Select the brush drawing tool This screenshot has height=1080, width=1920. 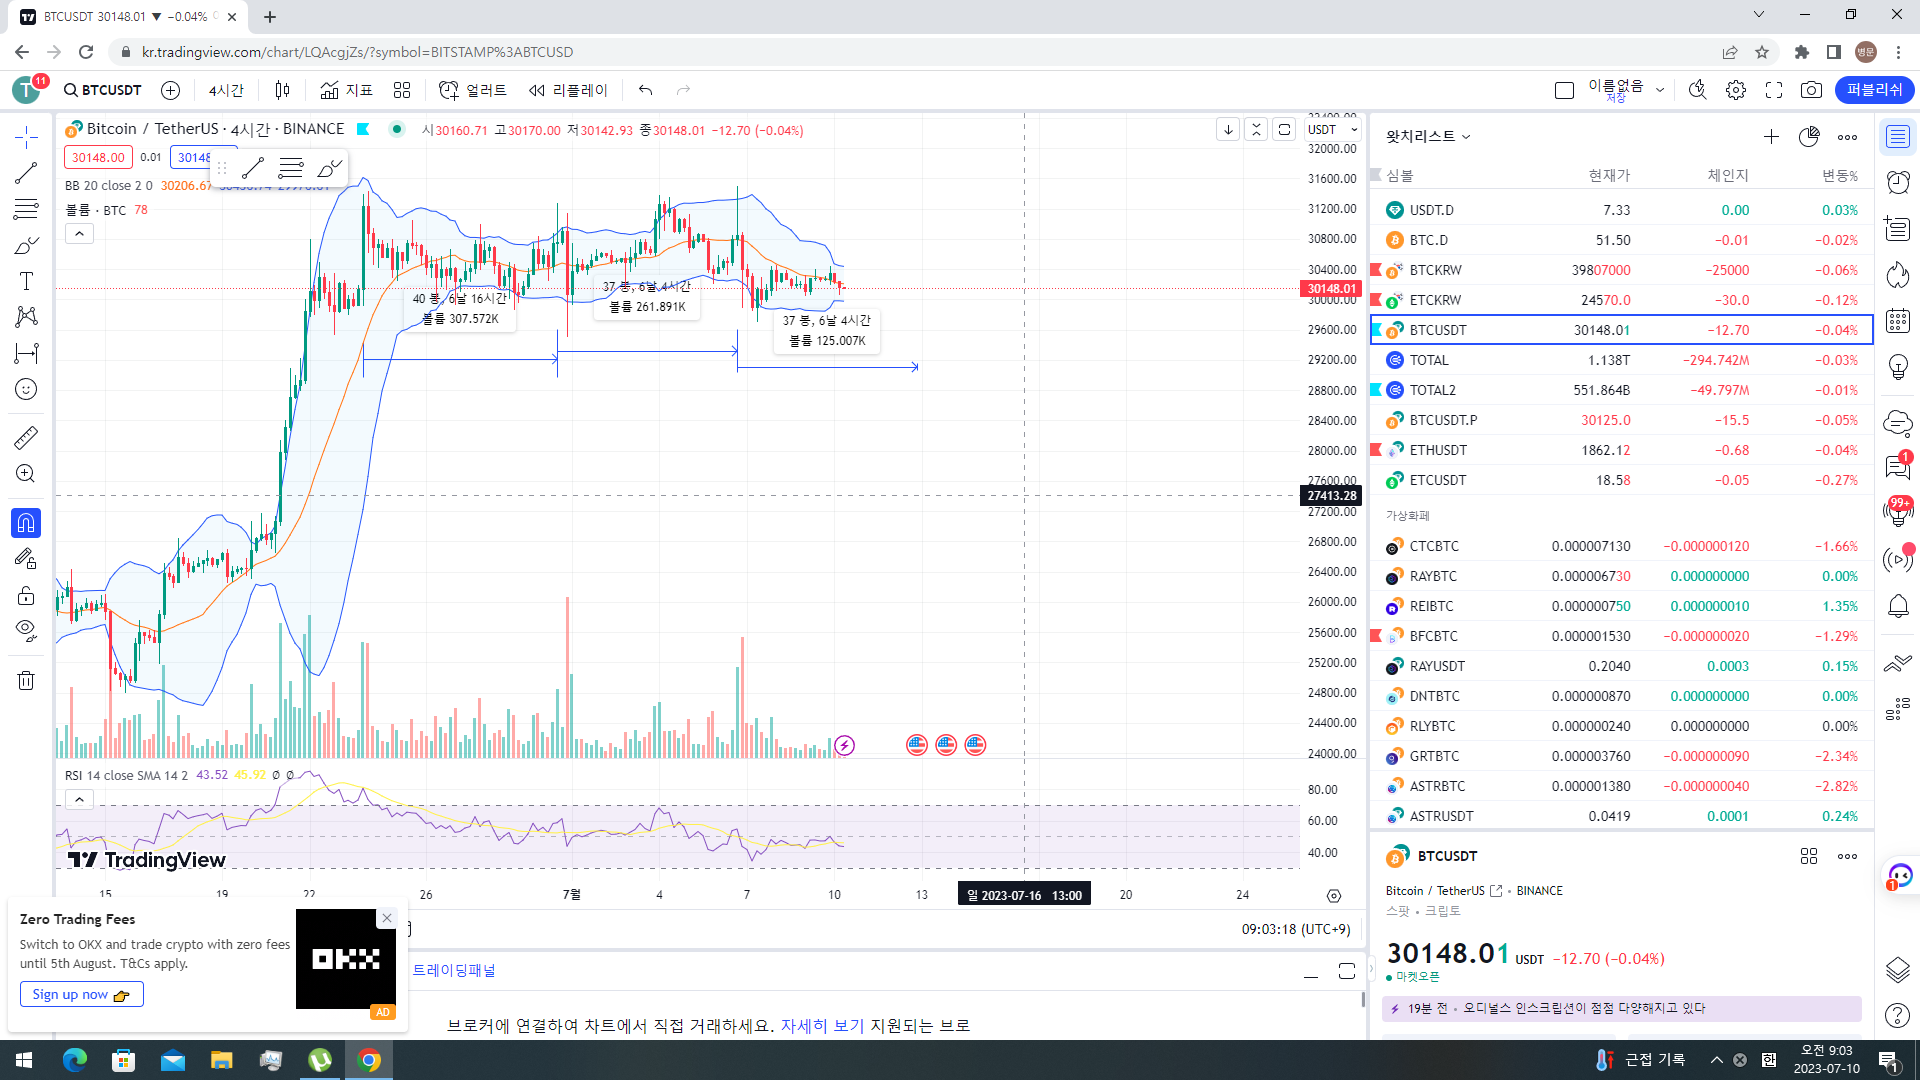click(26, 245)
